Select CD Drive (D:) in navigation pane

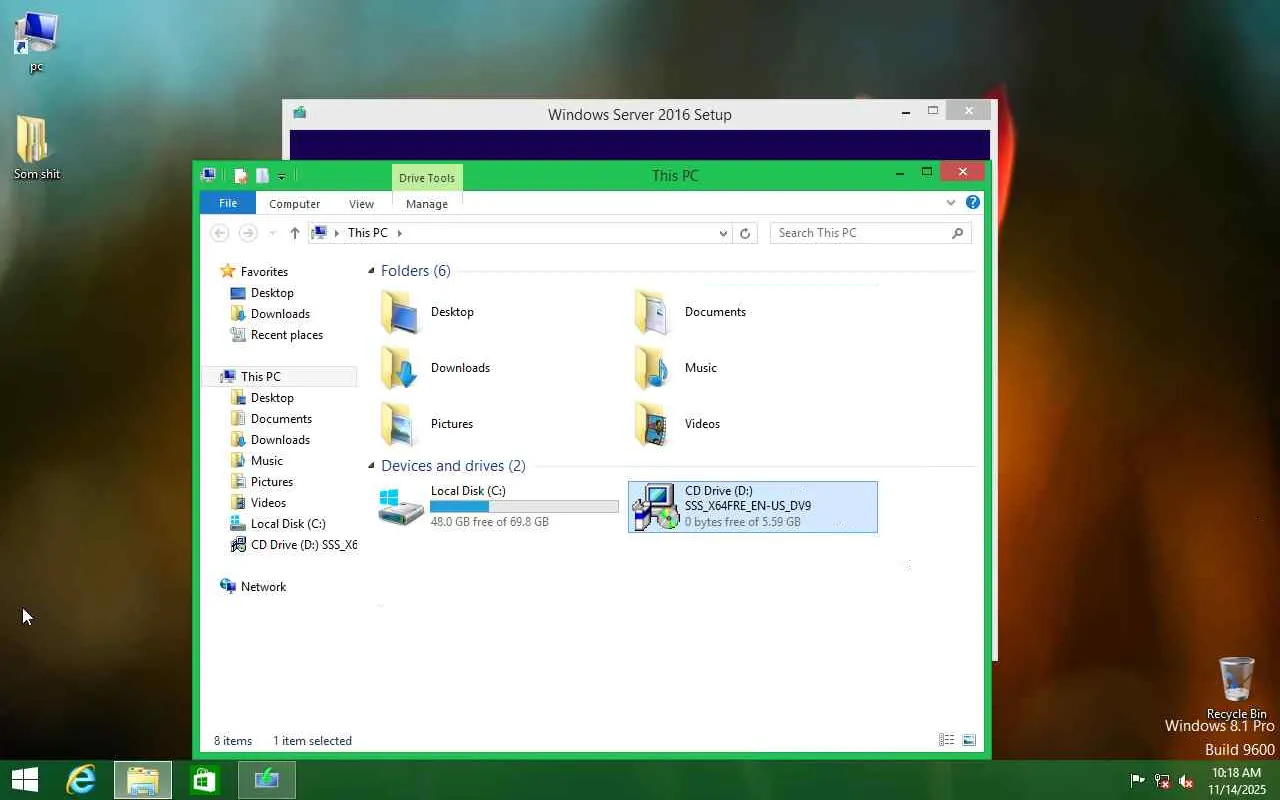(293, 544)
